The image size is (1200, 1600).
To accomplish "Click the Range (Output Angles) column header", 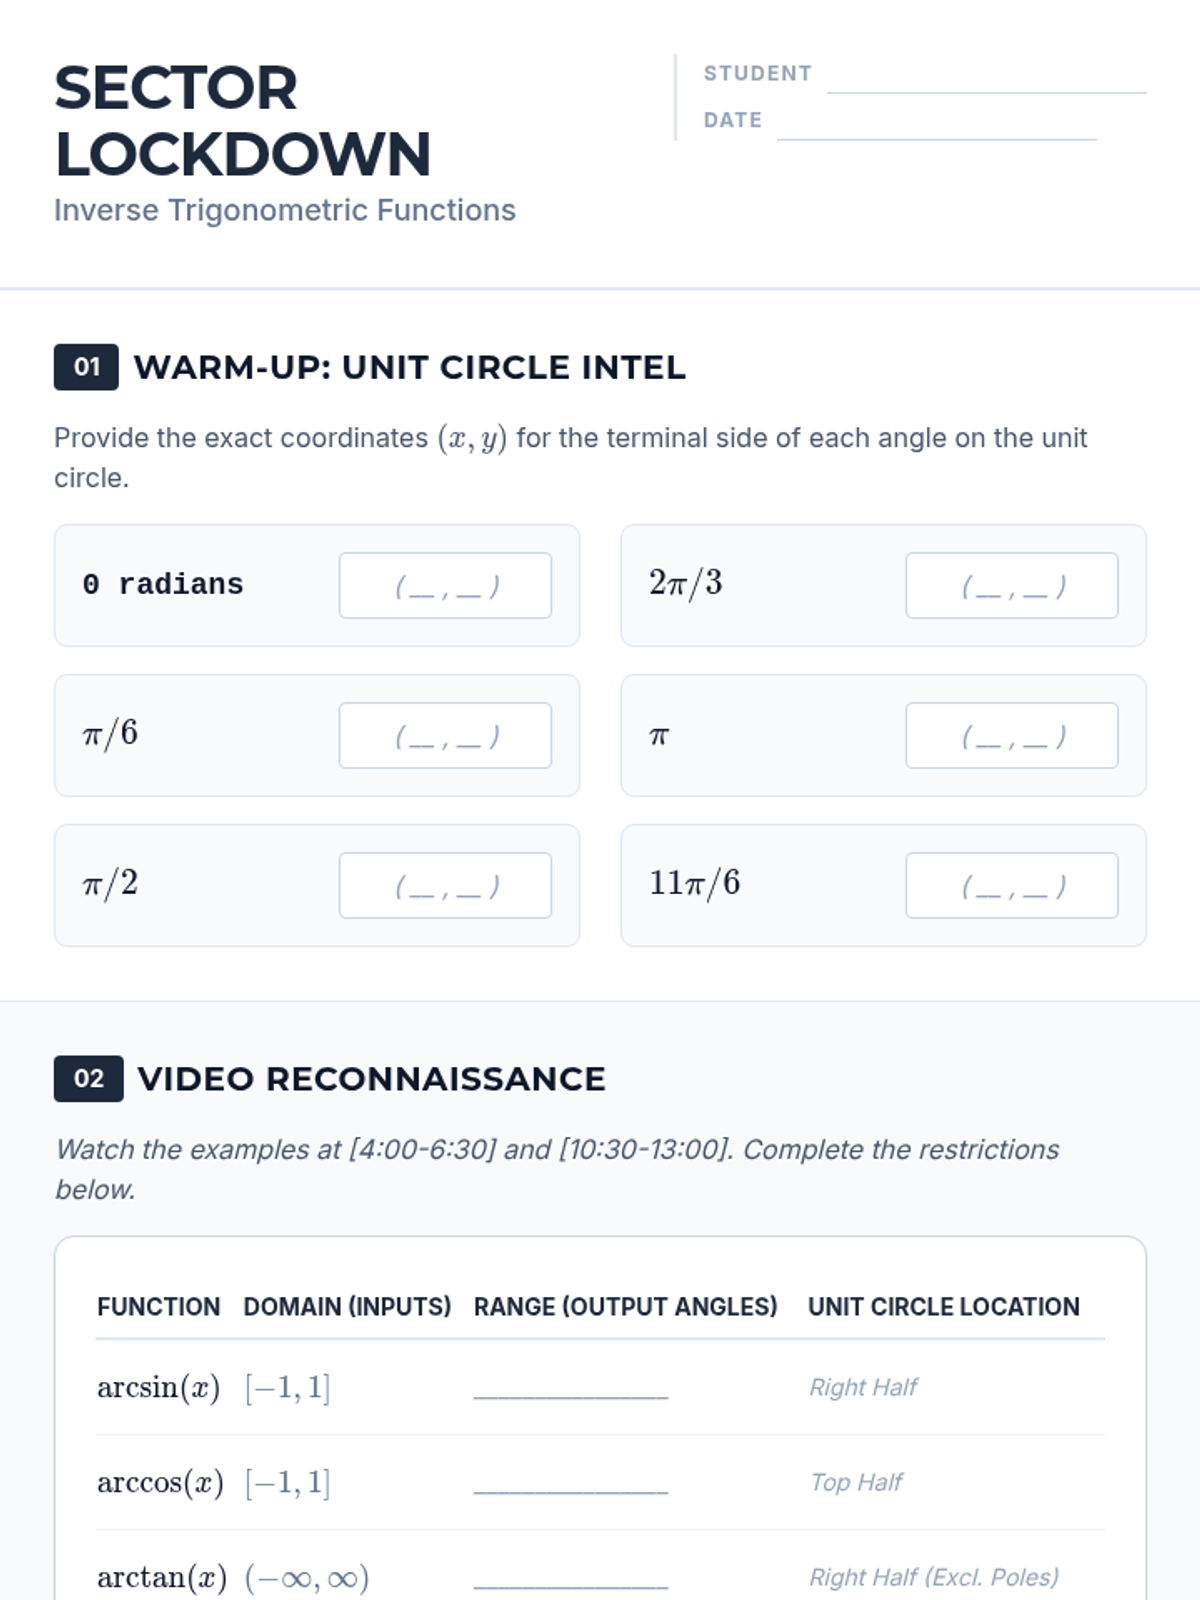I will coord(625,1307).
